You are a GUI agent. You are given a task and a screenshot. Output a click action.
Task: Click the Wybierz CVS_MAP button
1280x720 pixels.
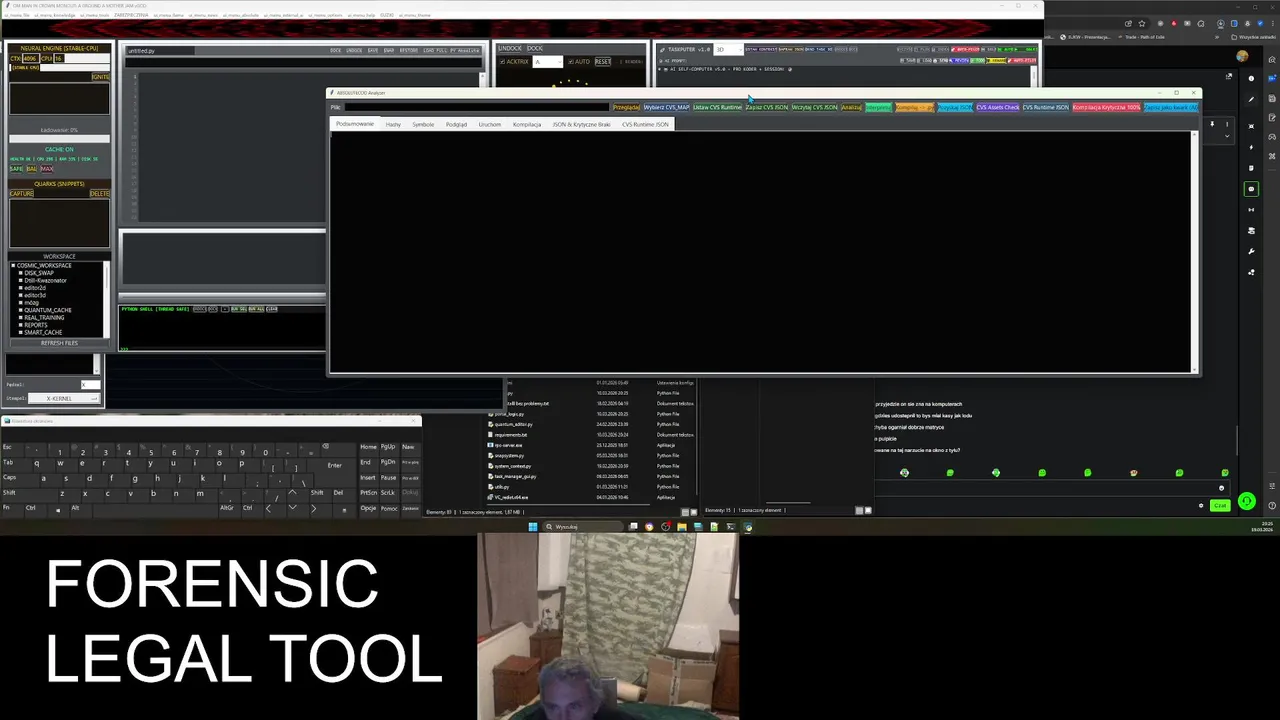point(667,107)
